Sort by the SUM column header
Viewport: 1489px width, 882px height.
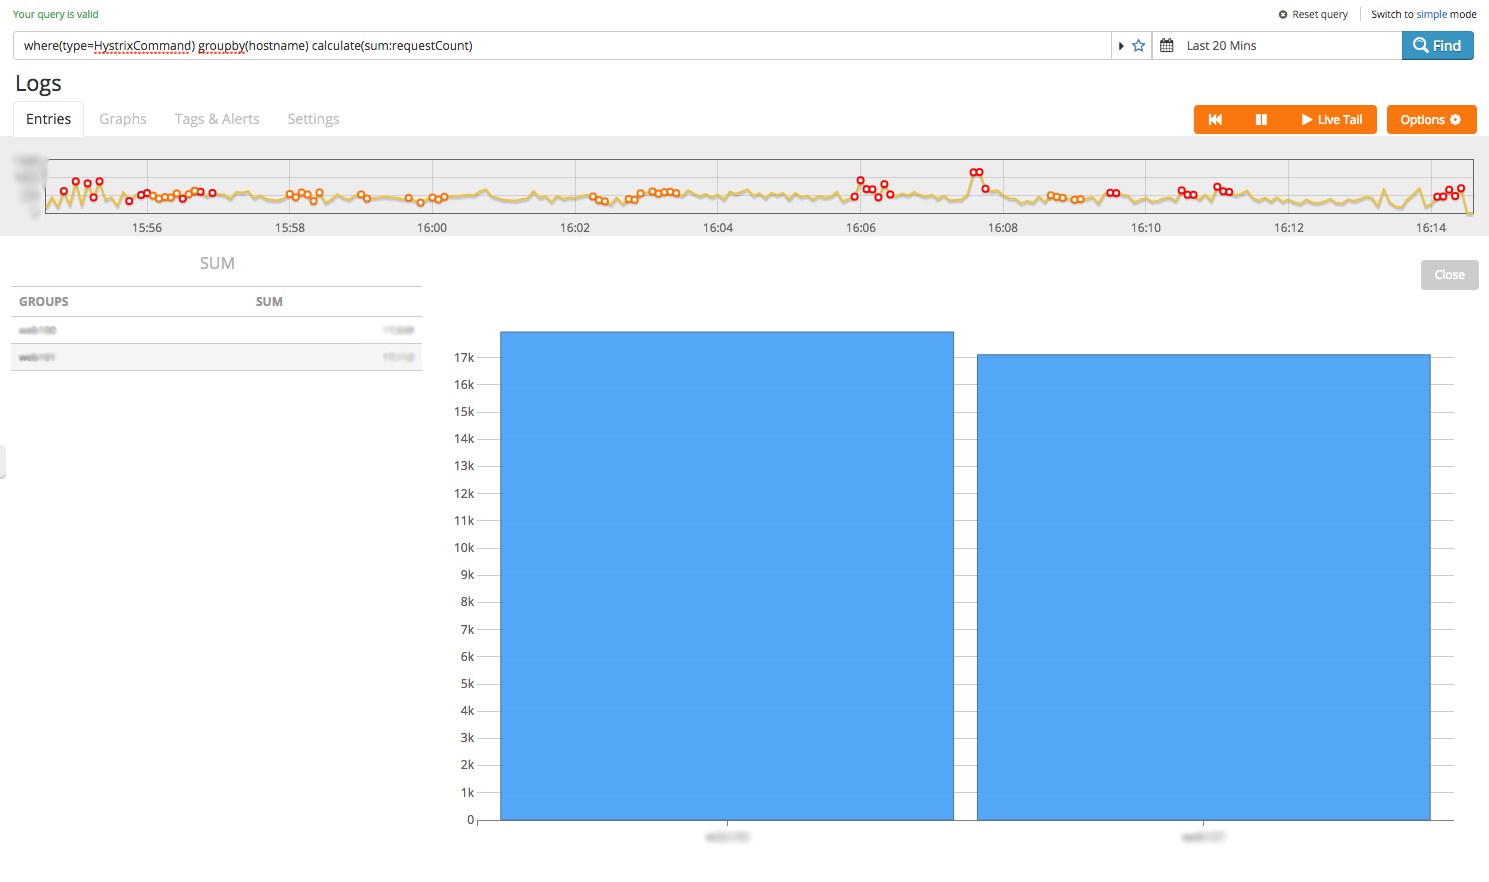[x=269, y=302]
